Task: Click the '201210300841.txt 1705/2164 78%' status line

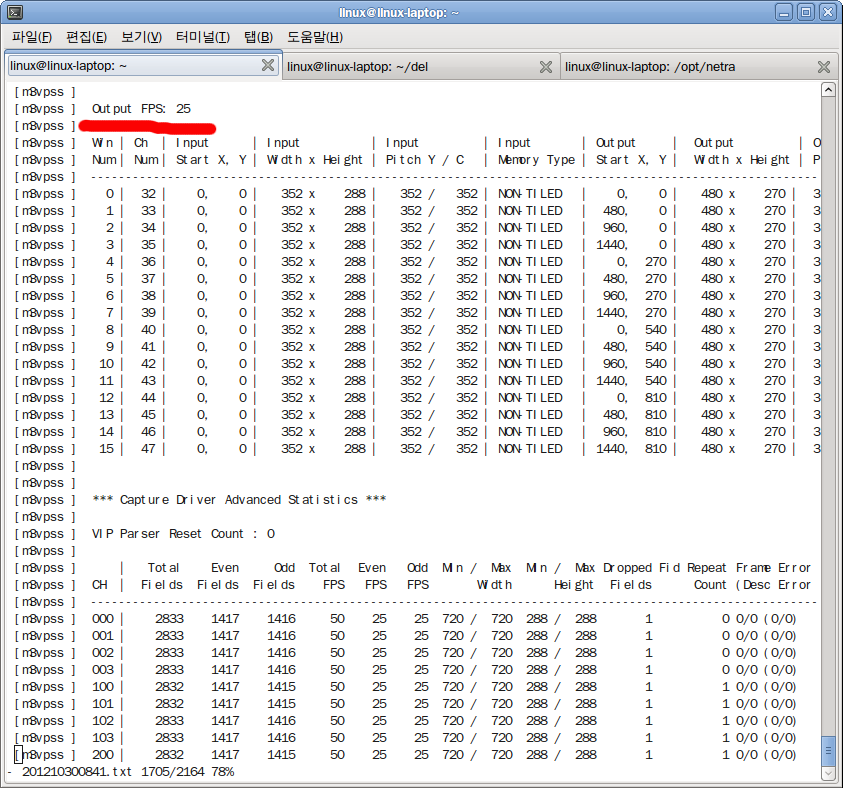Action: tap(128, 772)
